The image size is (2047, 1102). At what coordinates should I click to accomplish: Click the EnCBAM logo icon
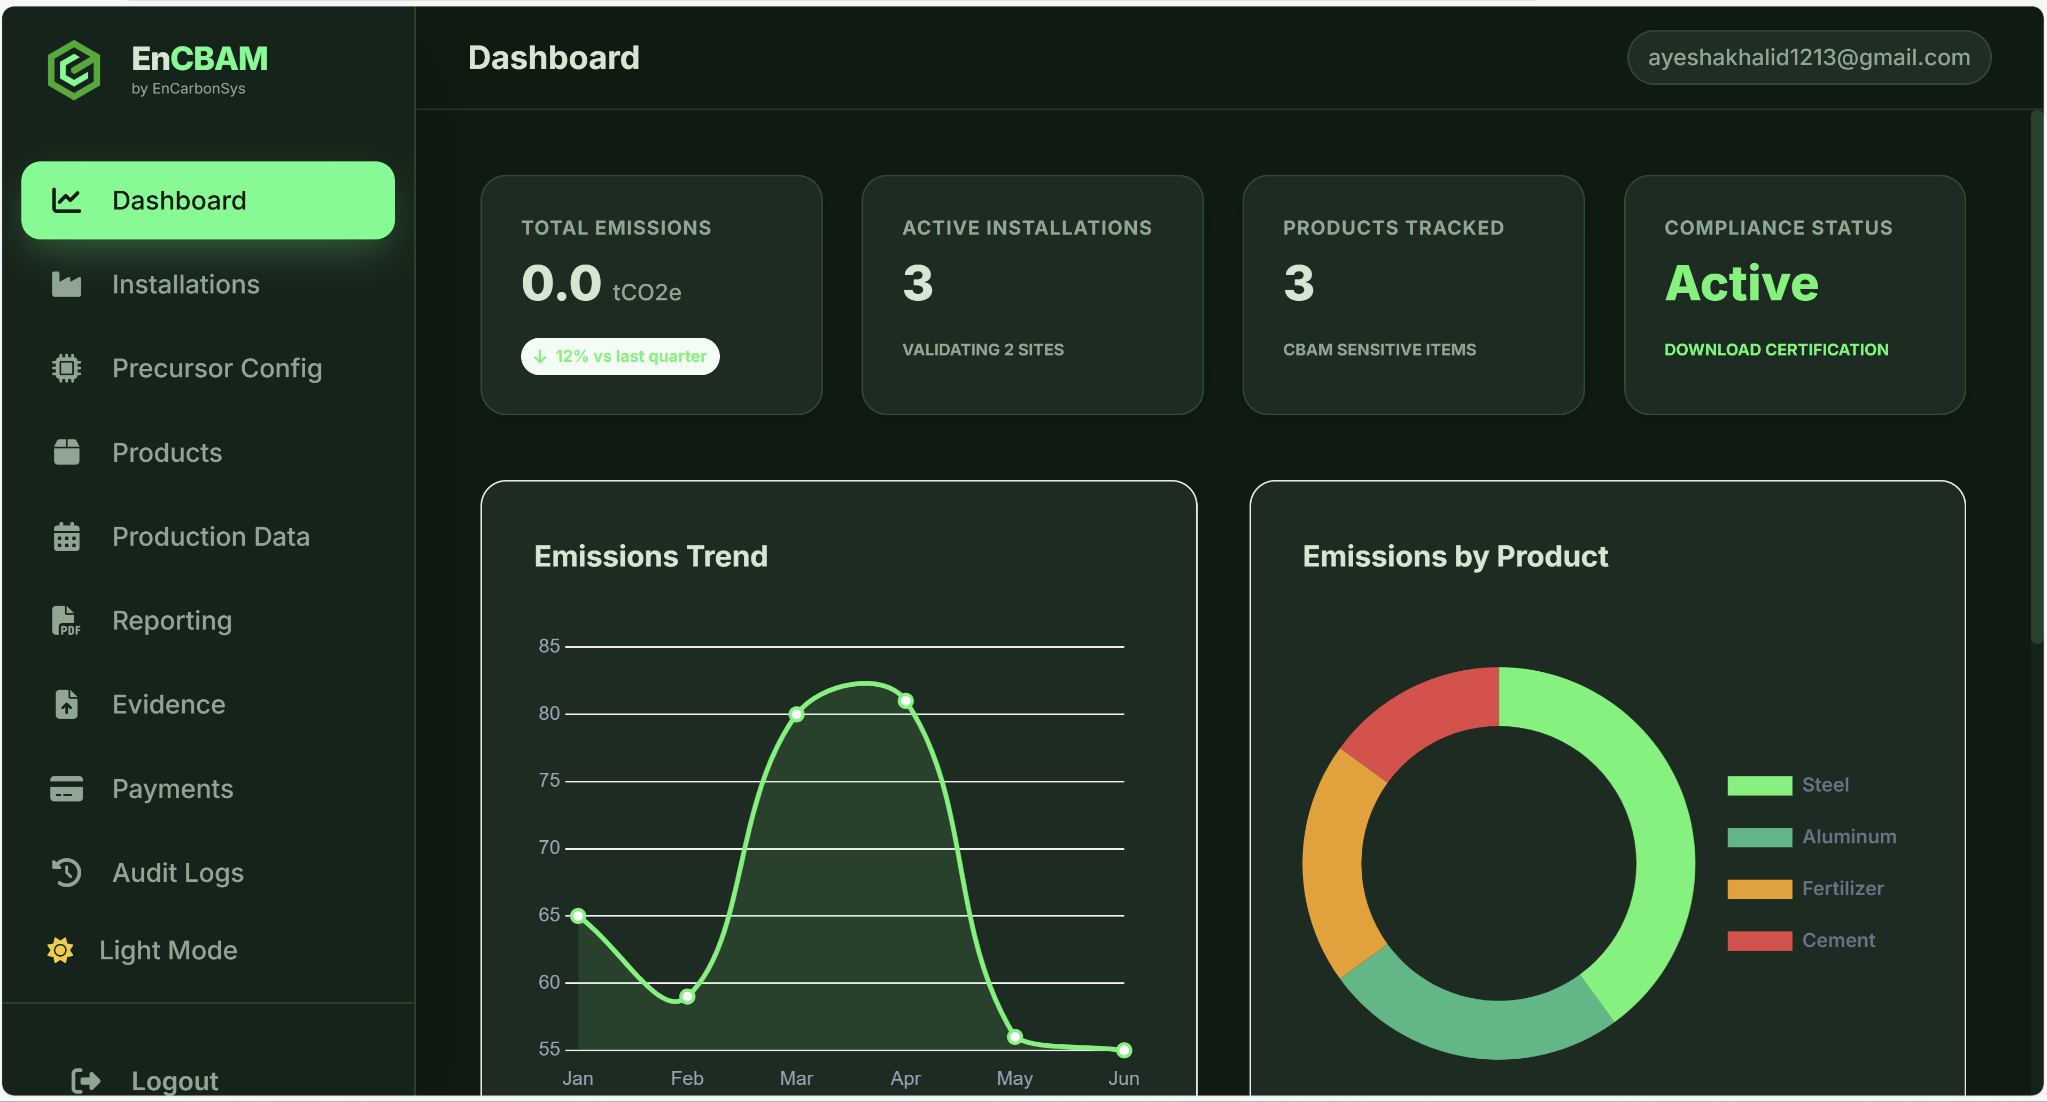click(74, 69)
